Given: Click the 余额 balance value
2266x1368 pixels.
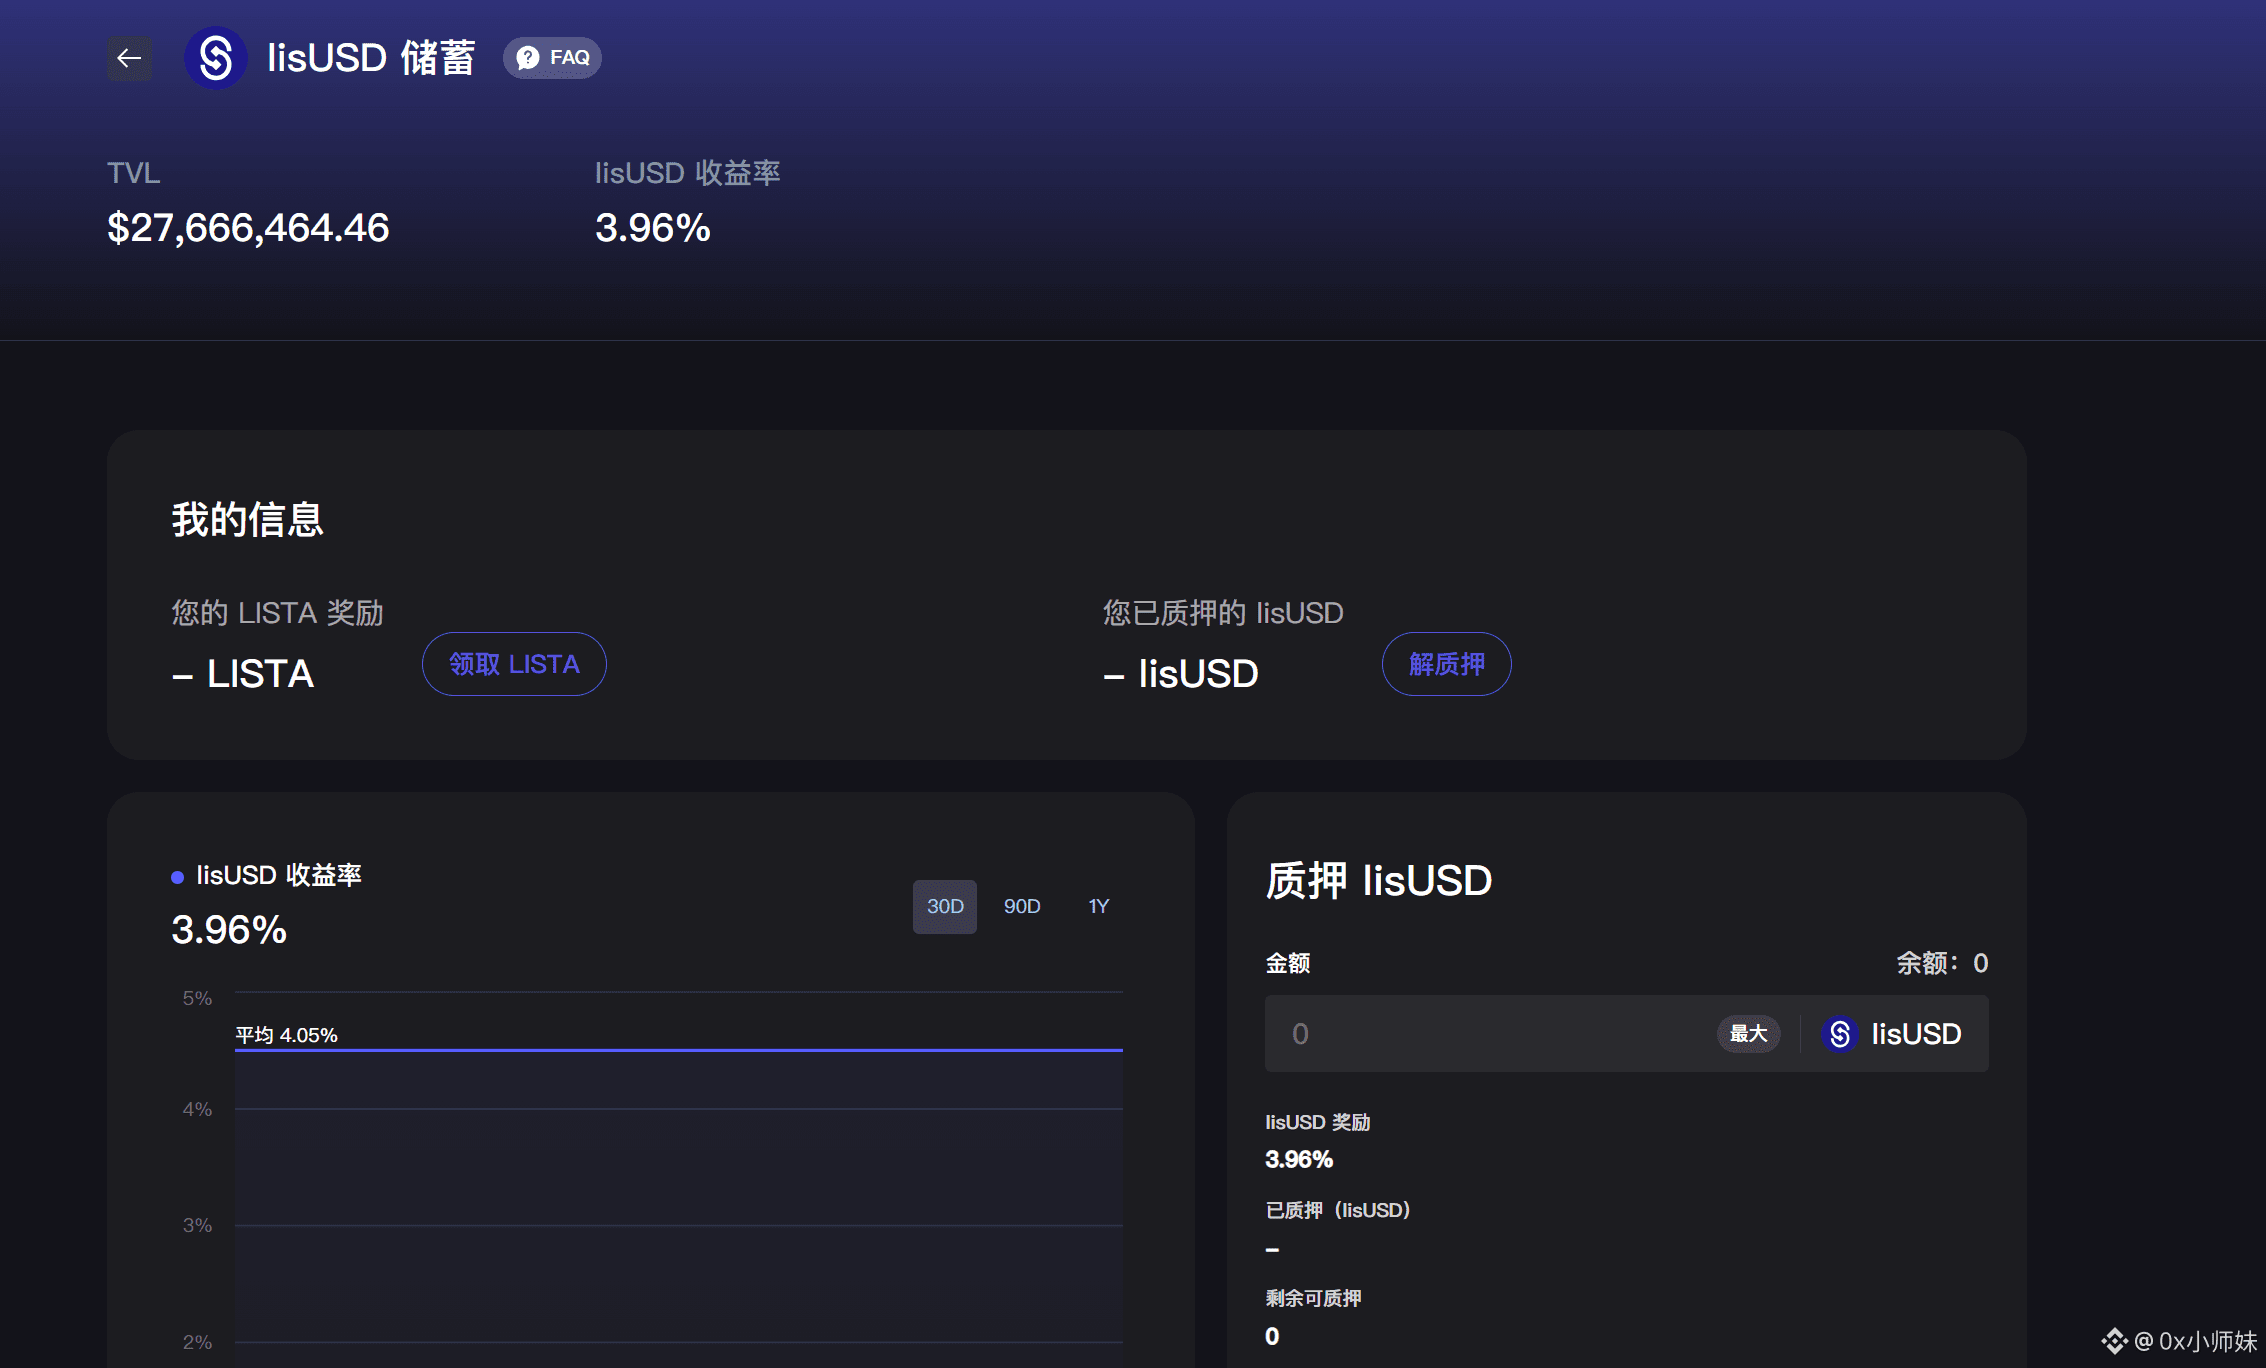Looking at the screenshot, I should (x=1979, y=963).
